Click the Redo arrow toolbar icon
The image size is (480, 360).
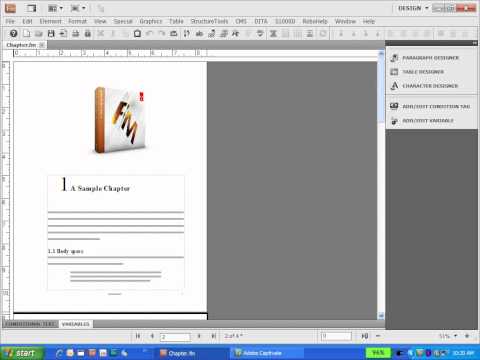click(x=162, y=33)
